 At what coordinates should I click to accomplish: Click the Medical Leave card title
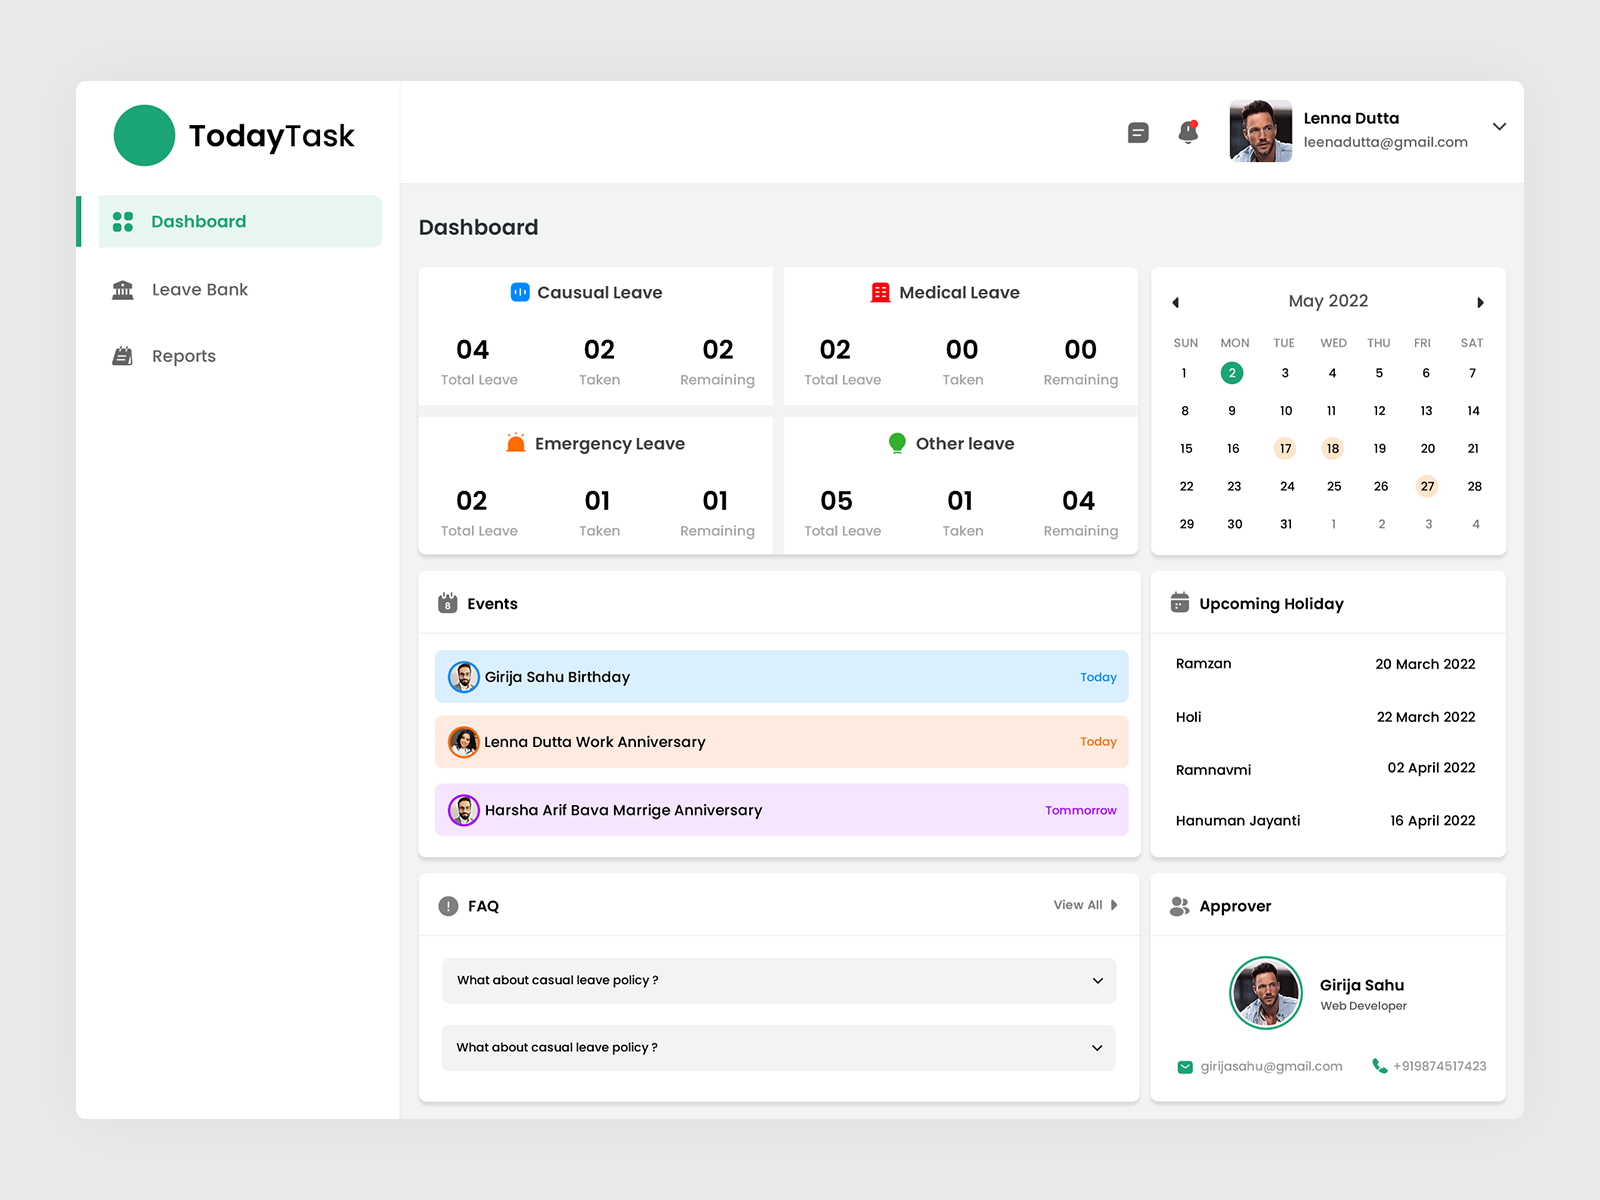click(x=959, y=292)
